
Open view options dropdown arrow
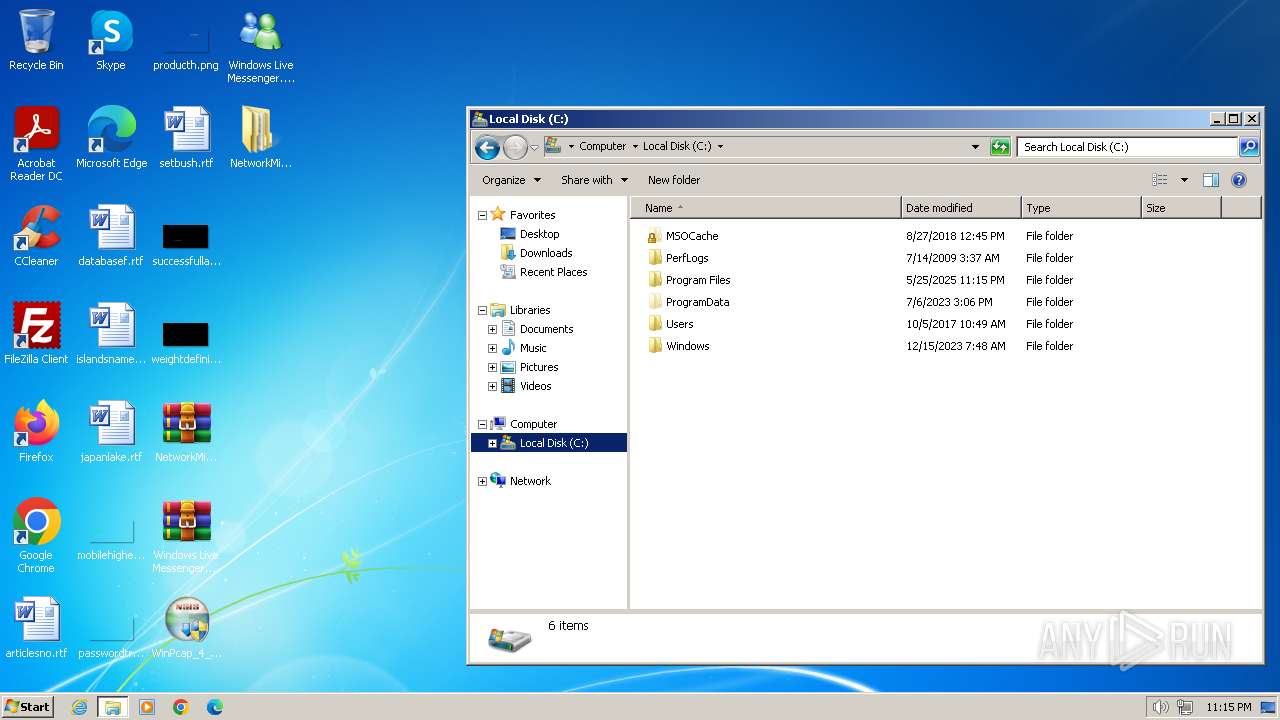(1184, 180)
